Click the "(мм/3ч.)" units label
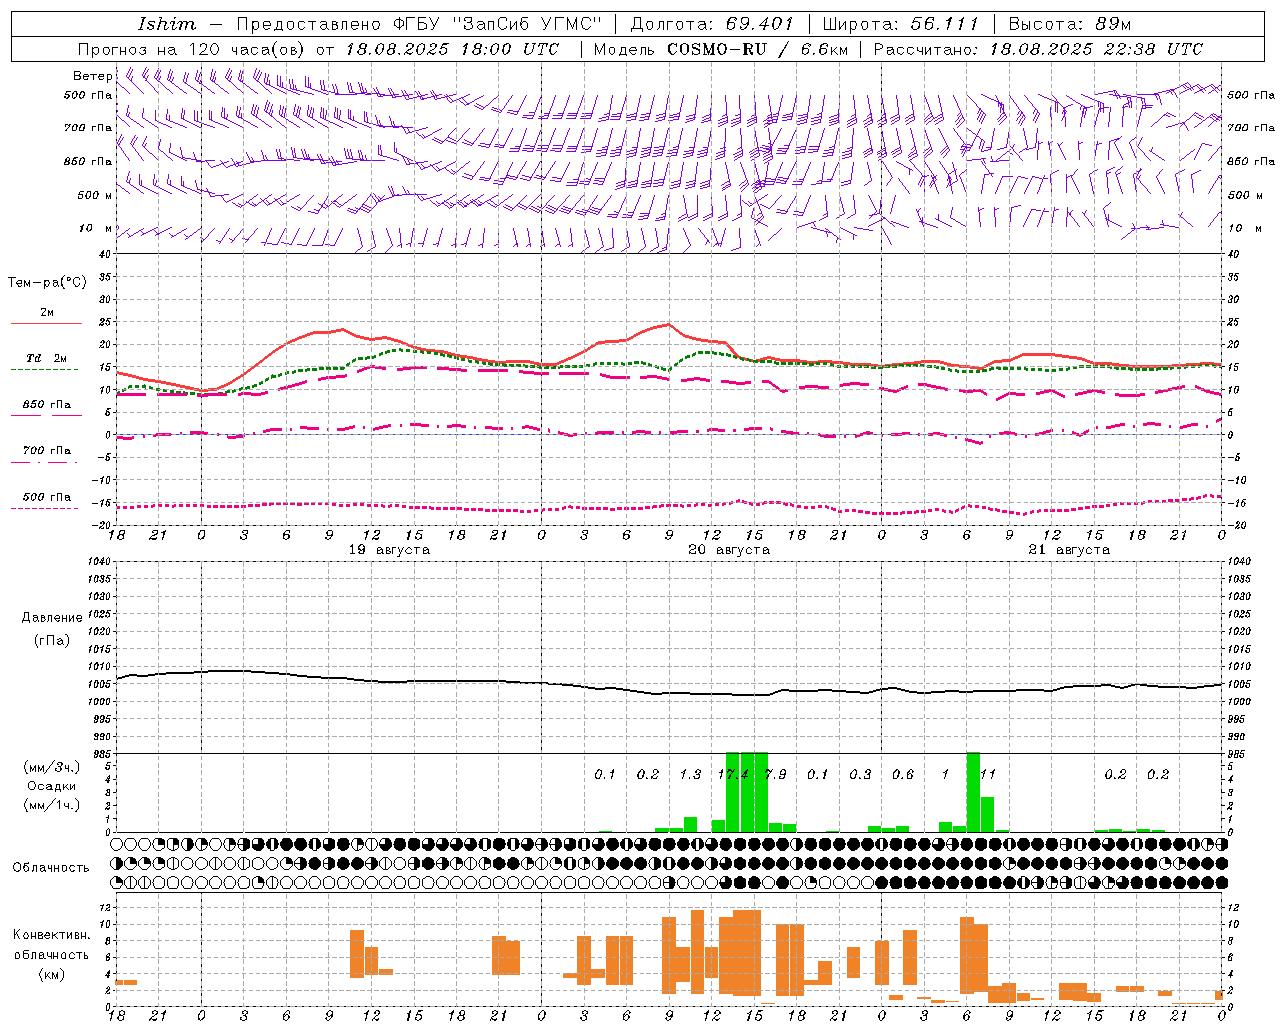 coord(52,767)
